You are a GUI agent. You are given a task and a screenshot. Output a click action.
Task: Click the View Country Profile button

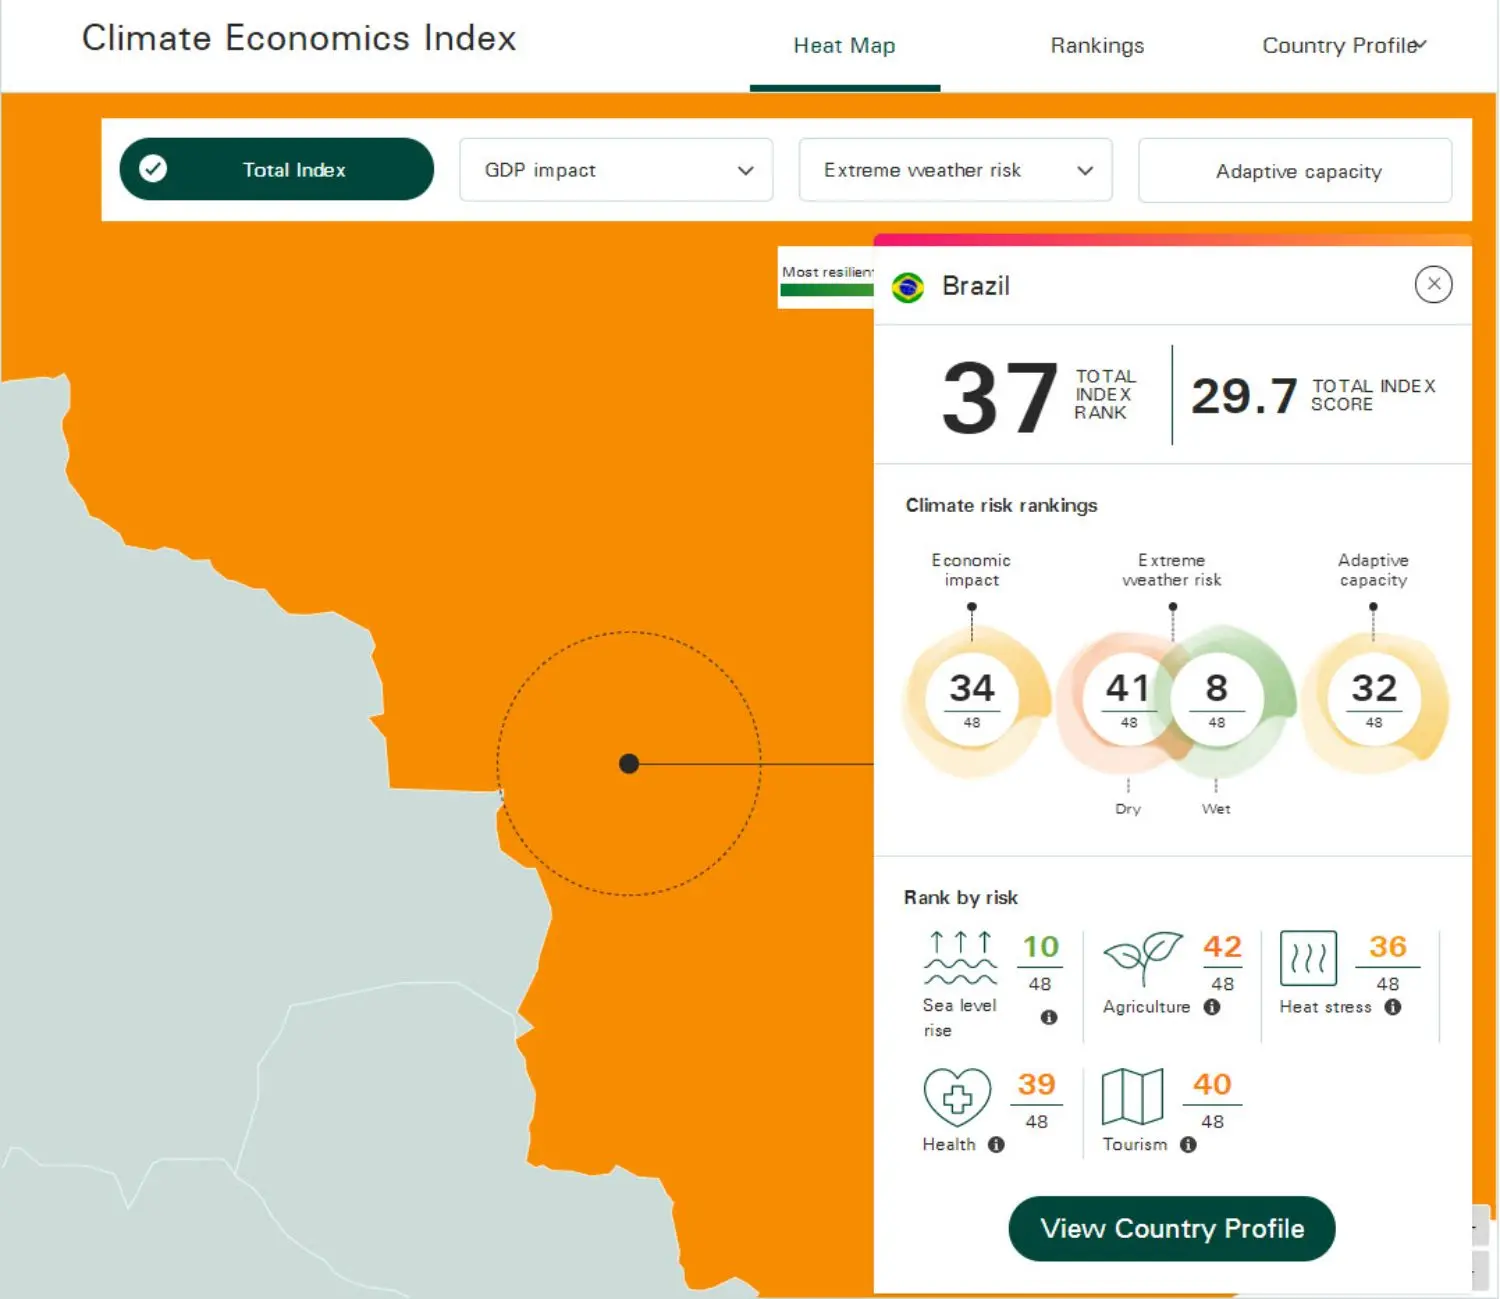pyautogui.click(x=1172, y=1228)
